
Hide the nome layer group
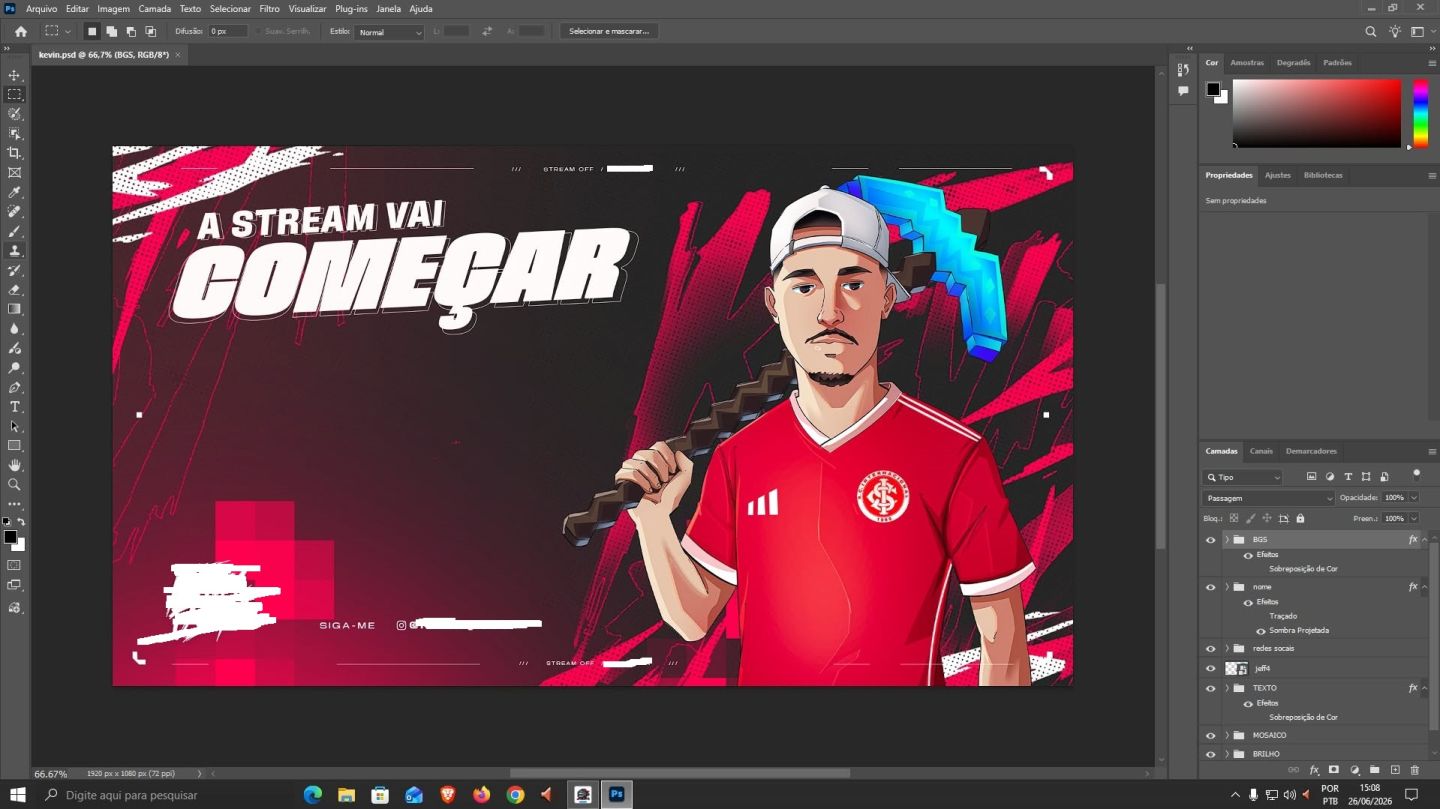click(x=1210, y=587)
